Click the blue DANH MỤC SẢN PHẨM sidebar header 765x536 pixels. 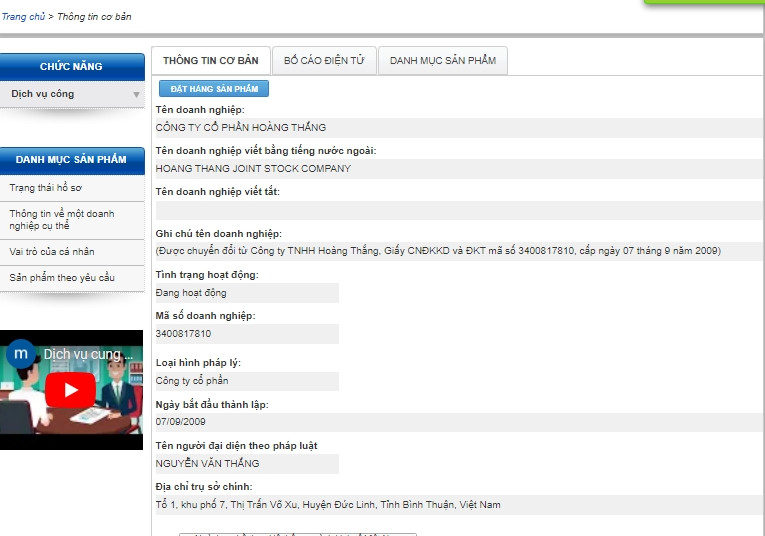pyautogui.click(x=71, y=160)
